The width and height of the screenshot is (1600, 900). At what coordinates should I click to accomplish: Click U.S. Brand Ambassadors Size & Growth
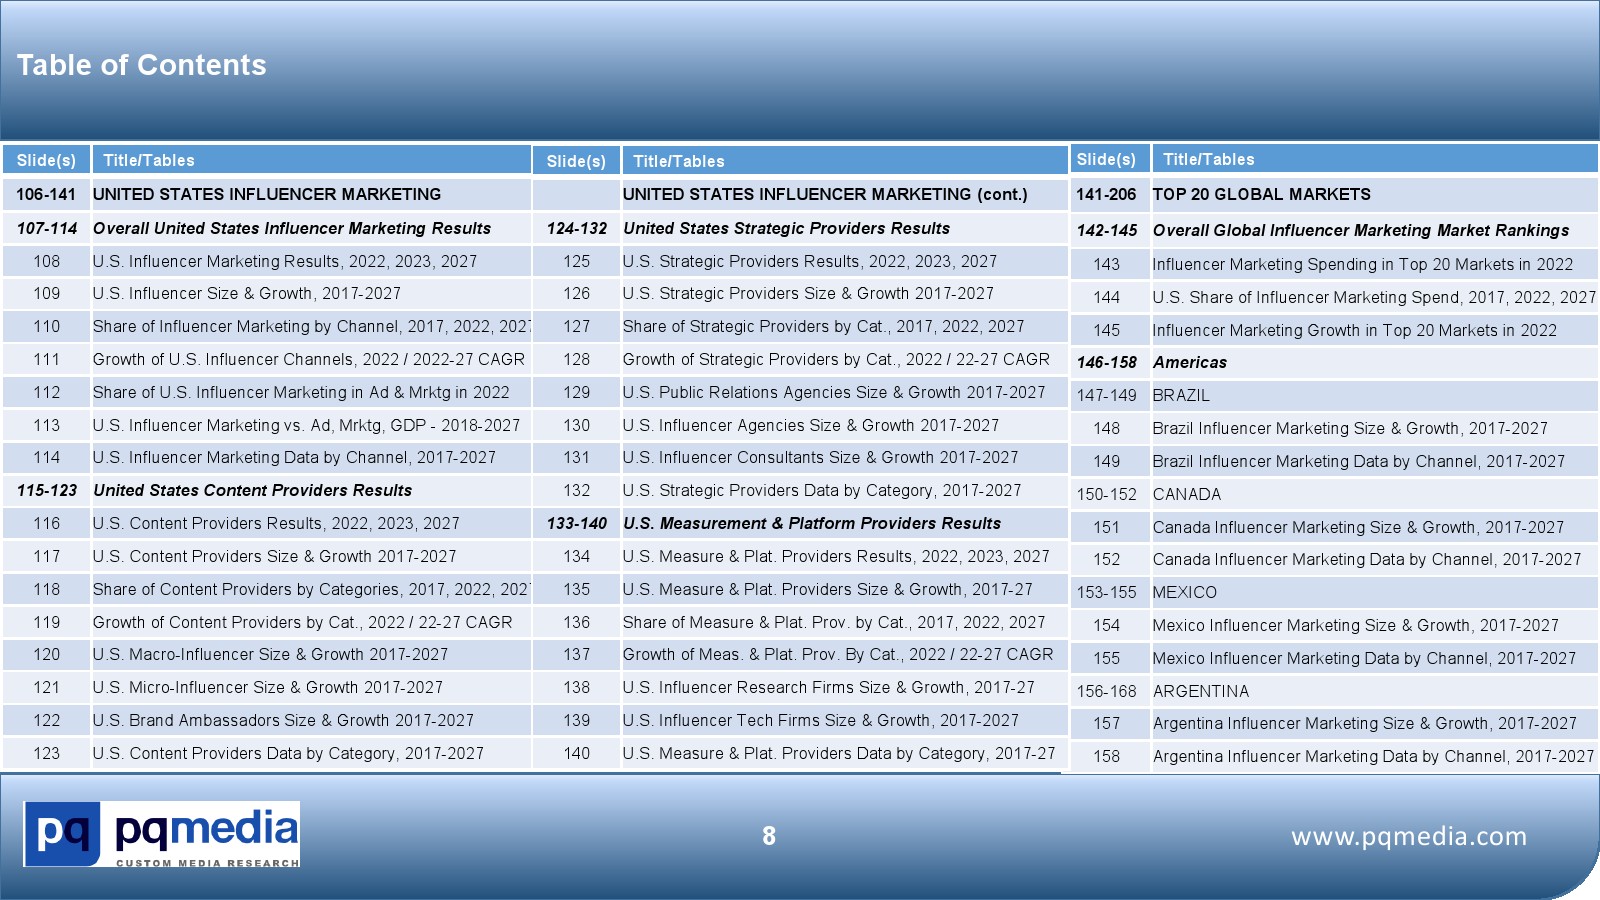click(283, 720)
